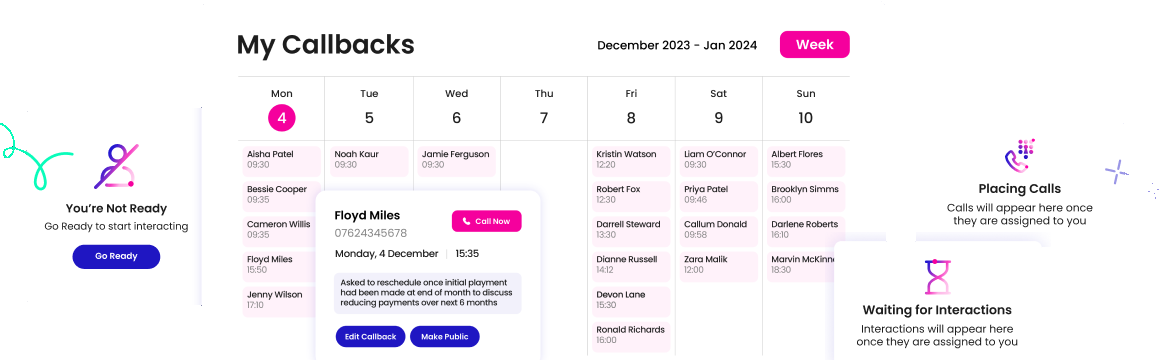The image size is (1159, 360).
Task: Click the Placing Calls phone keypad icon
Action: coord(1019,155)
